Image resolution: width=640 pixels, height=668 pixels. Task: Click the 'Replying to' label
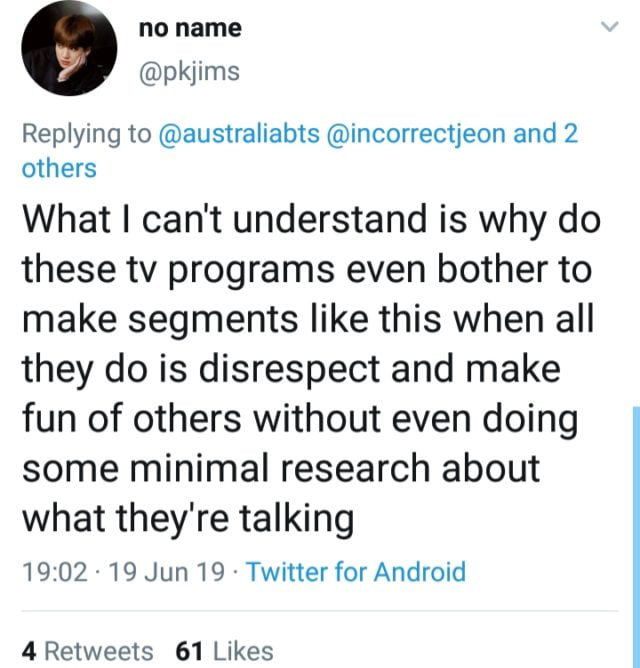(86, 135)
